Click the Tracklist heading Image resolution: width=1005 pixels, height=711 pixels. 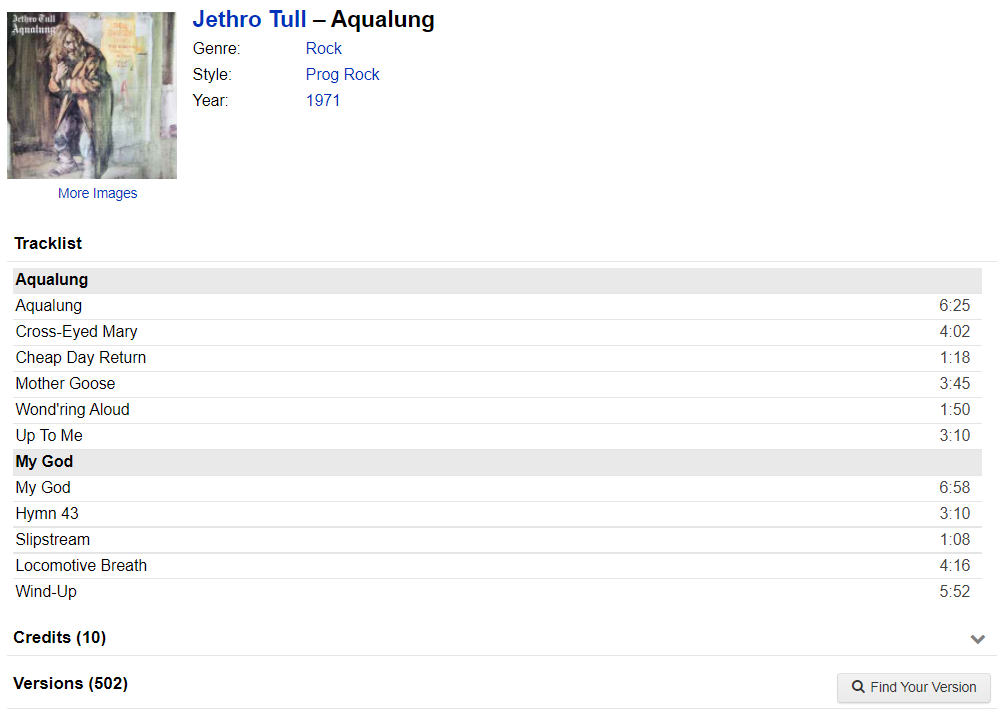(x=48, y=244)
